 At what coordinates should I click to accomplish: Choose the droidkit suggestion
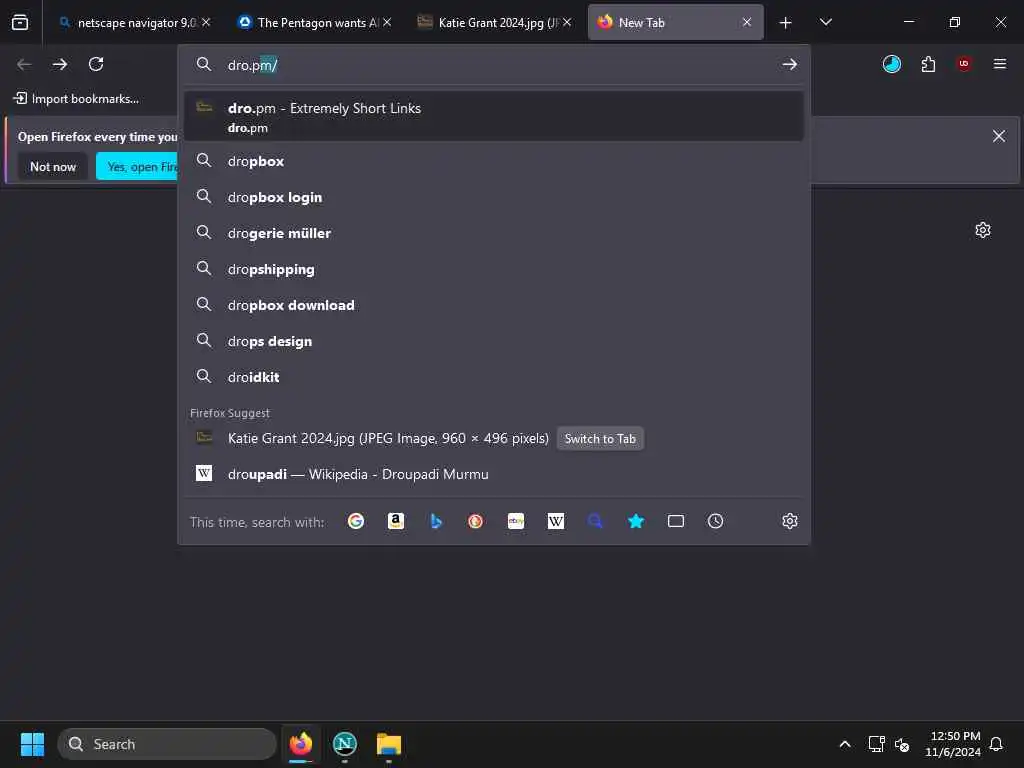click(x=494, y=377)
